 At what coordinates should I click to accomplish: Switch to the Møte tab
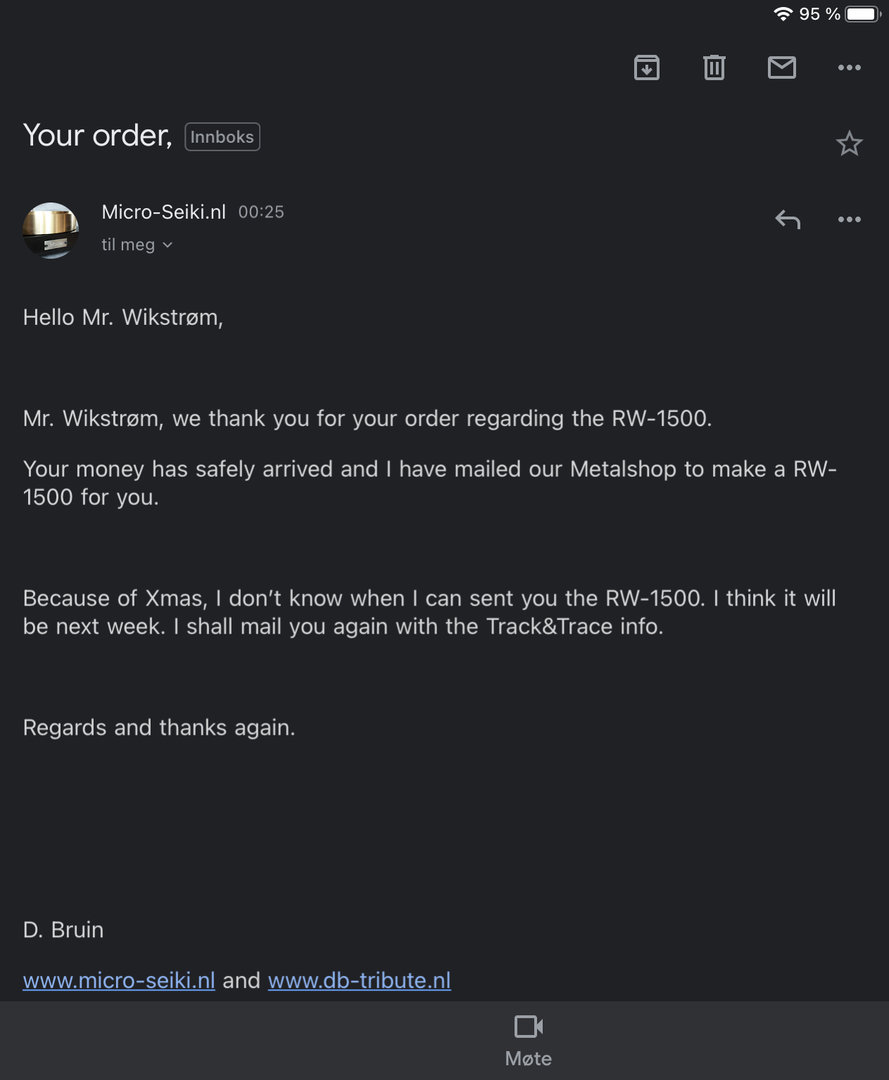pos(528,1040)
